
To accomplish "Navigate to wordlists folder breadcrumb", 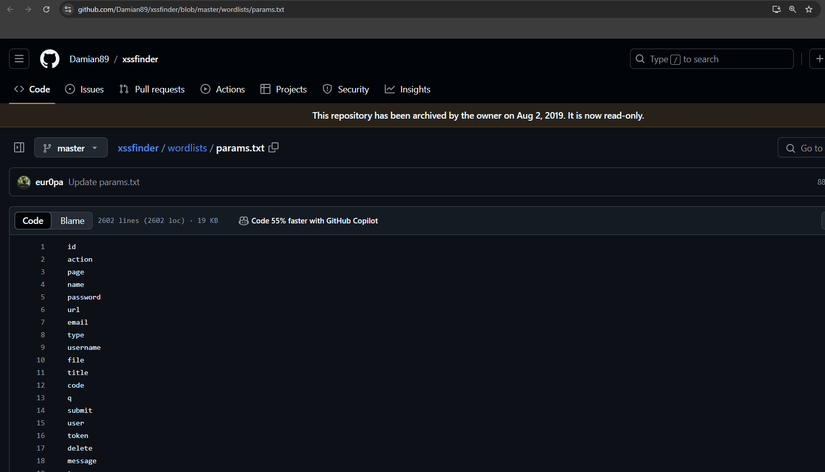I will (187, 148).
